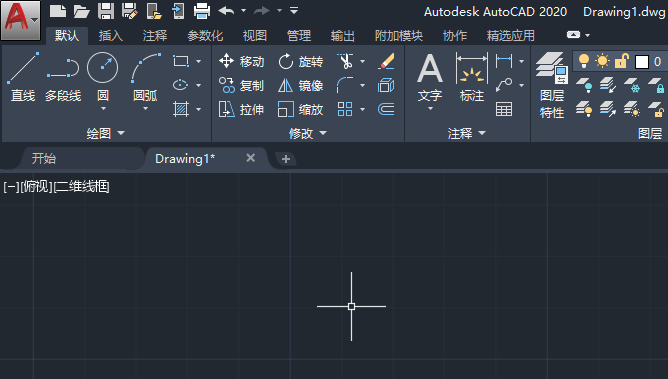This screenshot has width=668, height=379.
Task: Click the AutoCAD application menu button
Action: pos(20,20)
